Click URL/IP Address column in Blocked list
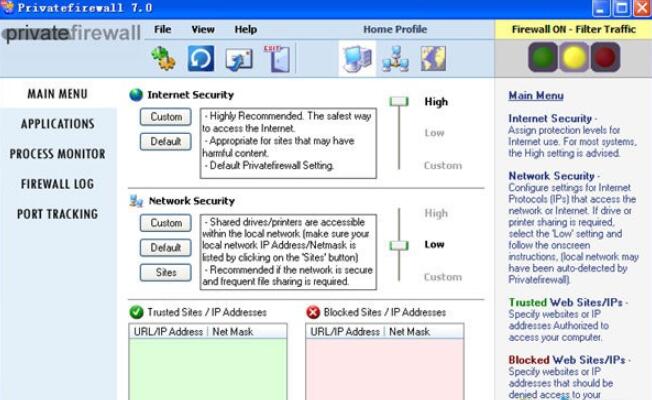The height and width of the screenshot is (400, 652). [345, 331]
